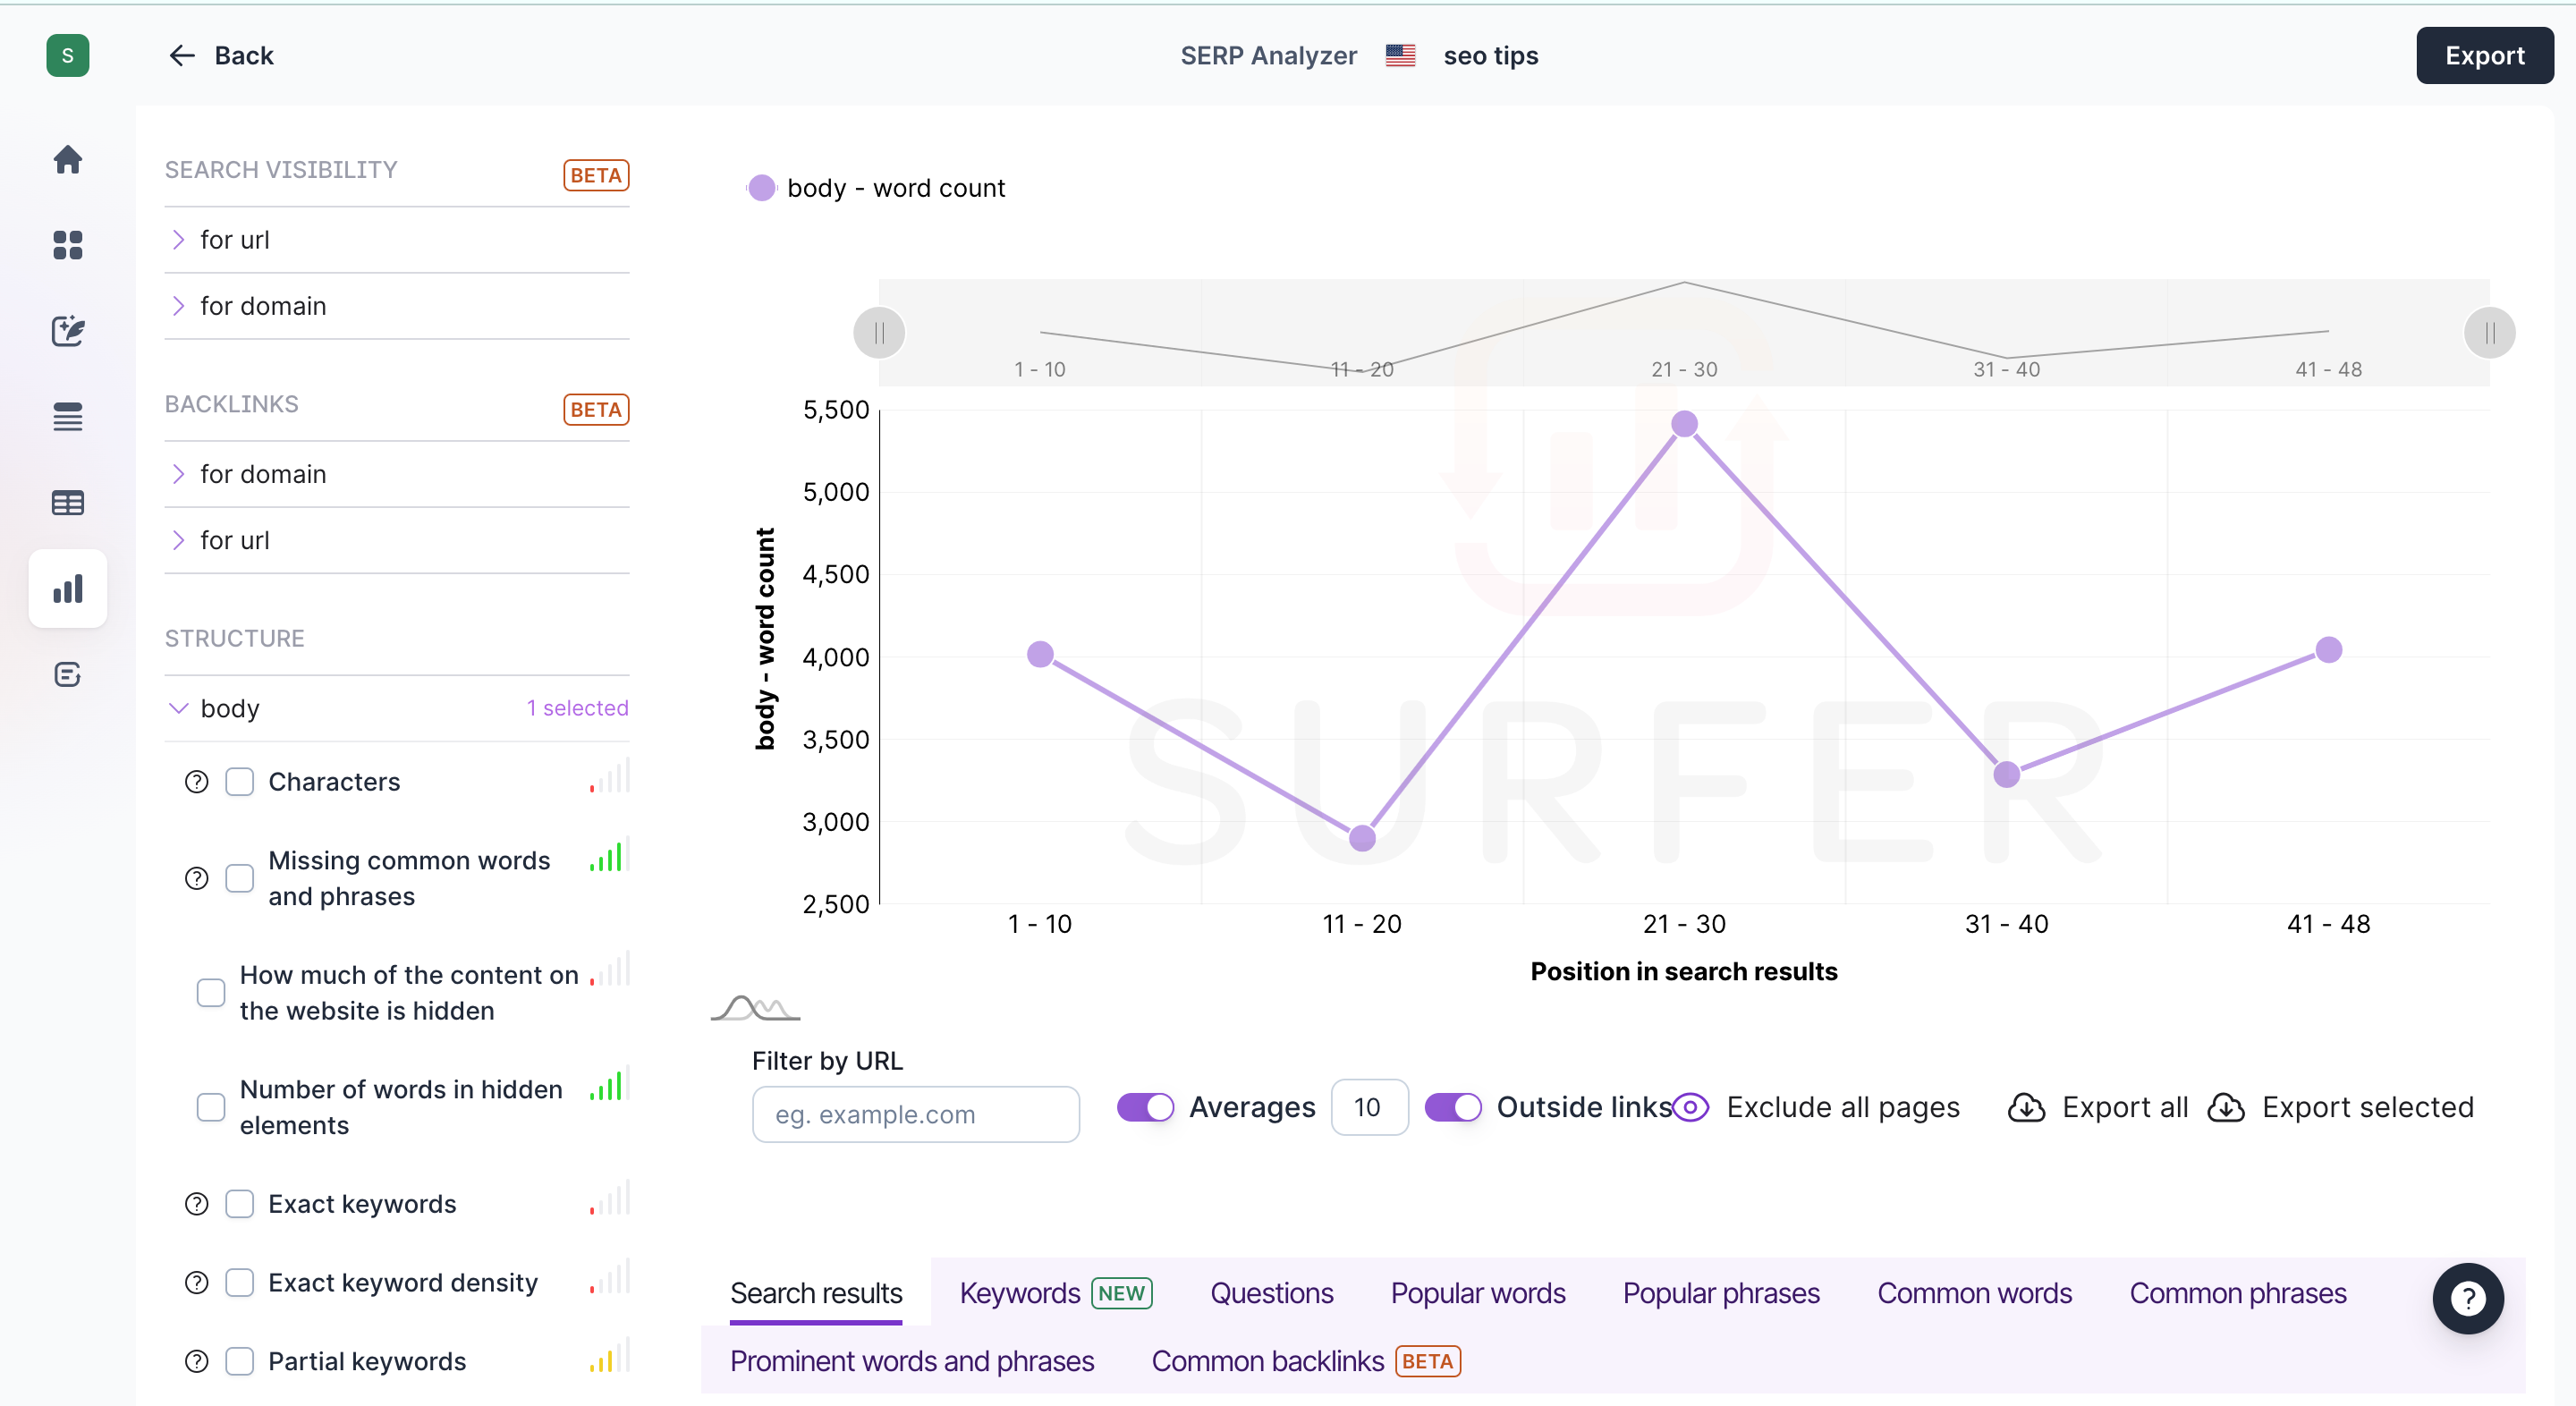
Task: Open the Common words tab
Action: point(1974,1293)
